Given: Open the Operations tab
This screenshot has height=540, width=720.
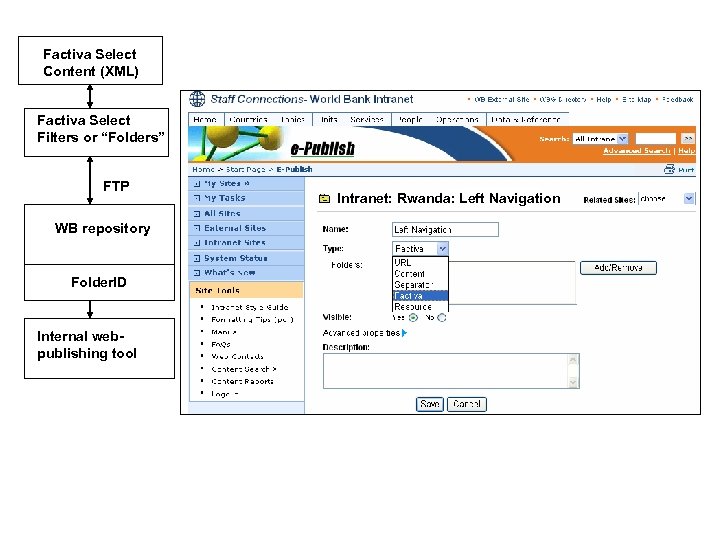Looking at the screenshot, I should pyautogui.click(x=457, y=119).
